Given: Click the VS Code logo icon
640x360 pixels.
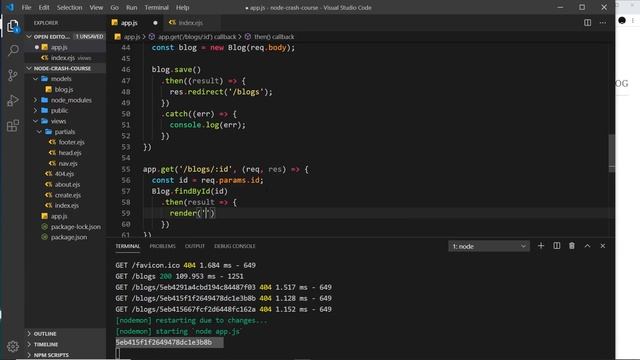Looking at the screenshot, I should (10, 7).
